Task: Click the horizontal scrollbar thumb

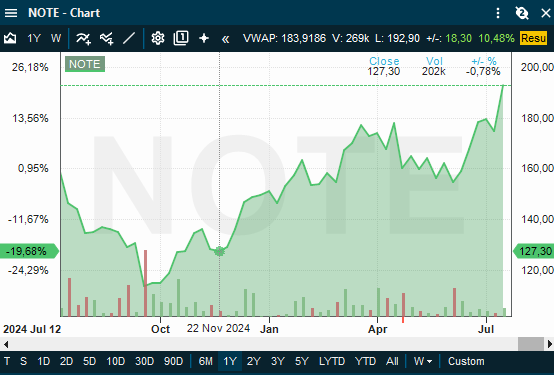Action: click(531, 344)
